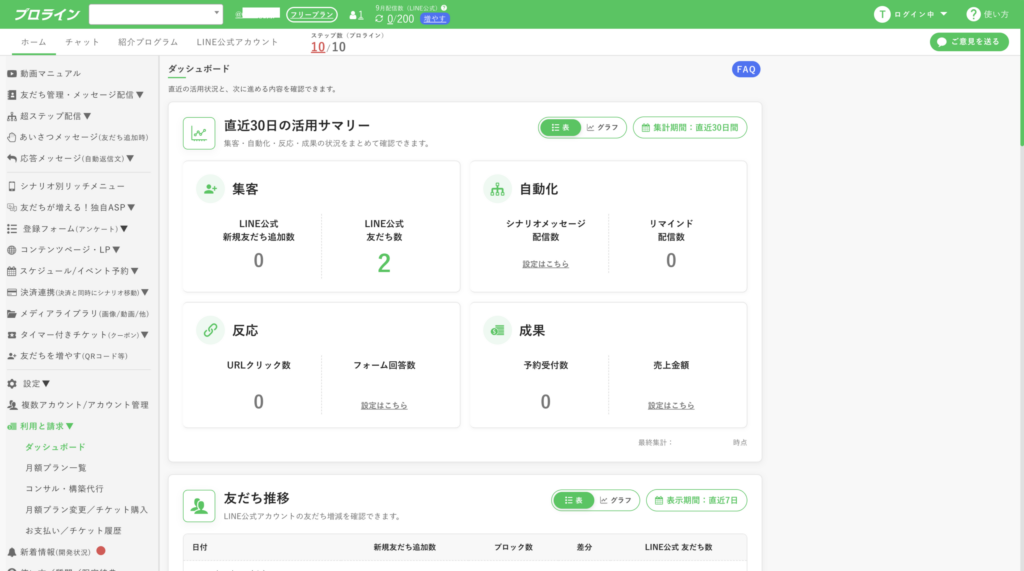Screen dimensions: 1024x571
Task: Open ダッシュボード in sidebar
Action: click(56, 447)
